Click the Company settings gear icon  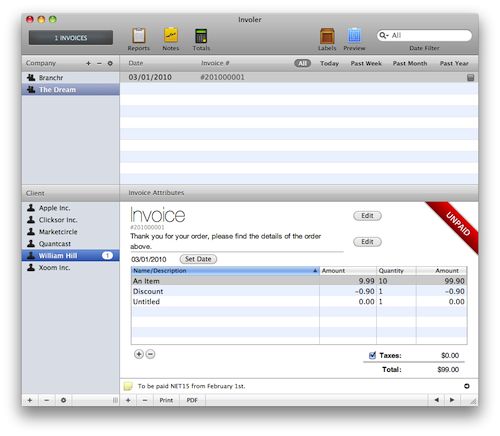pyautogui.click(x=110, y=63)
